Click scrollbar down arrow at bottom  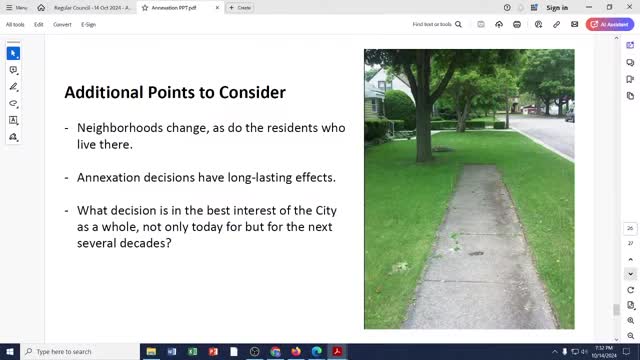click(616, 340)
